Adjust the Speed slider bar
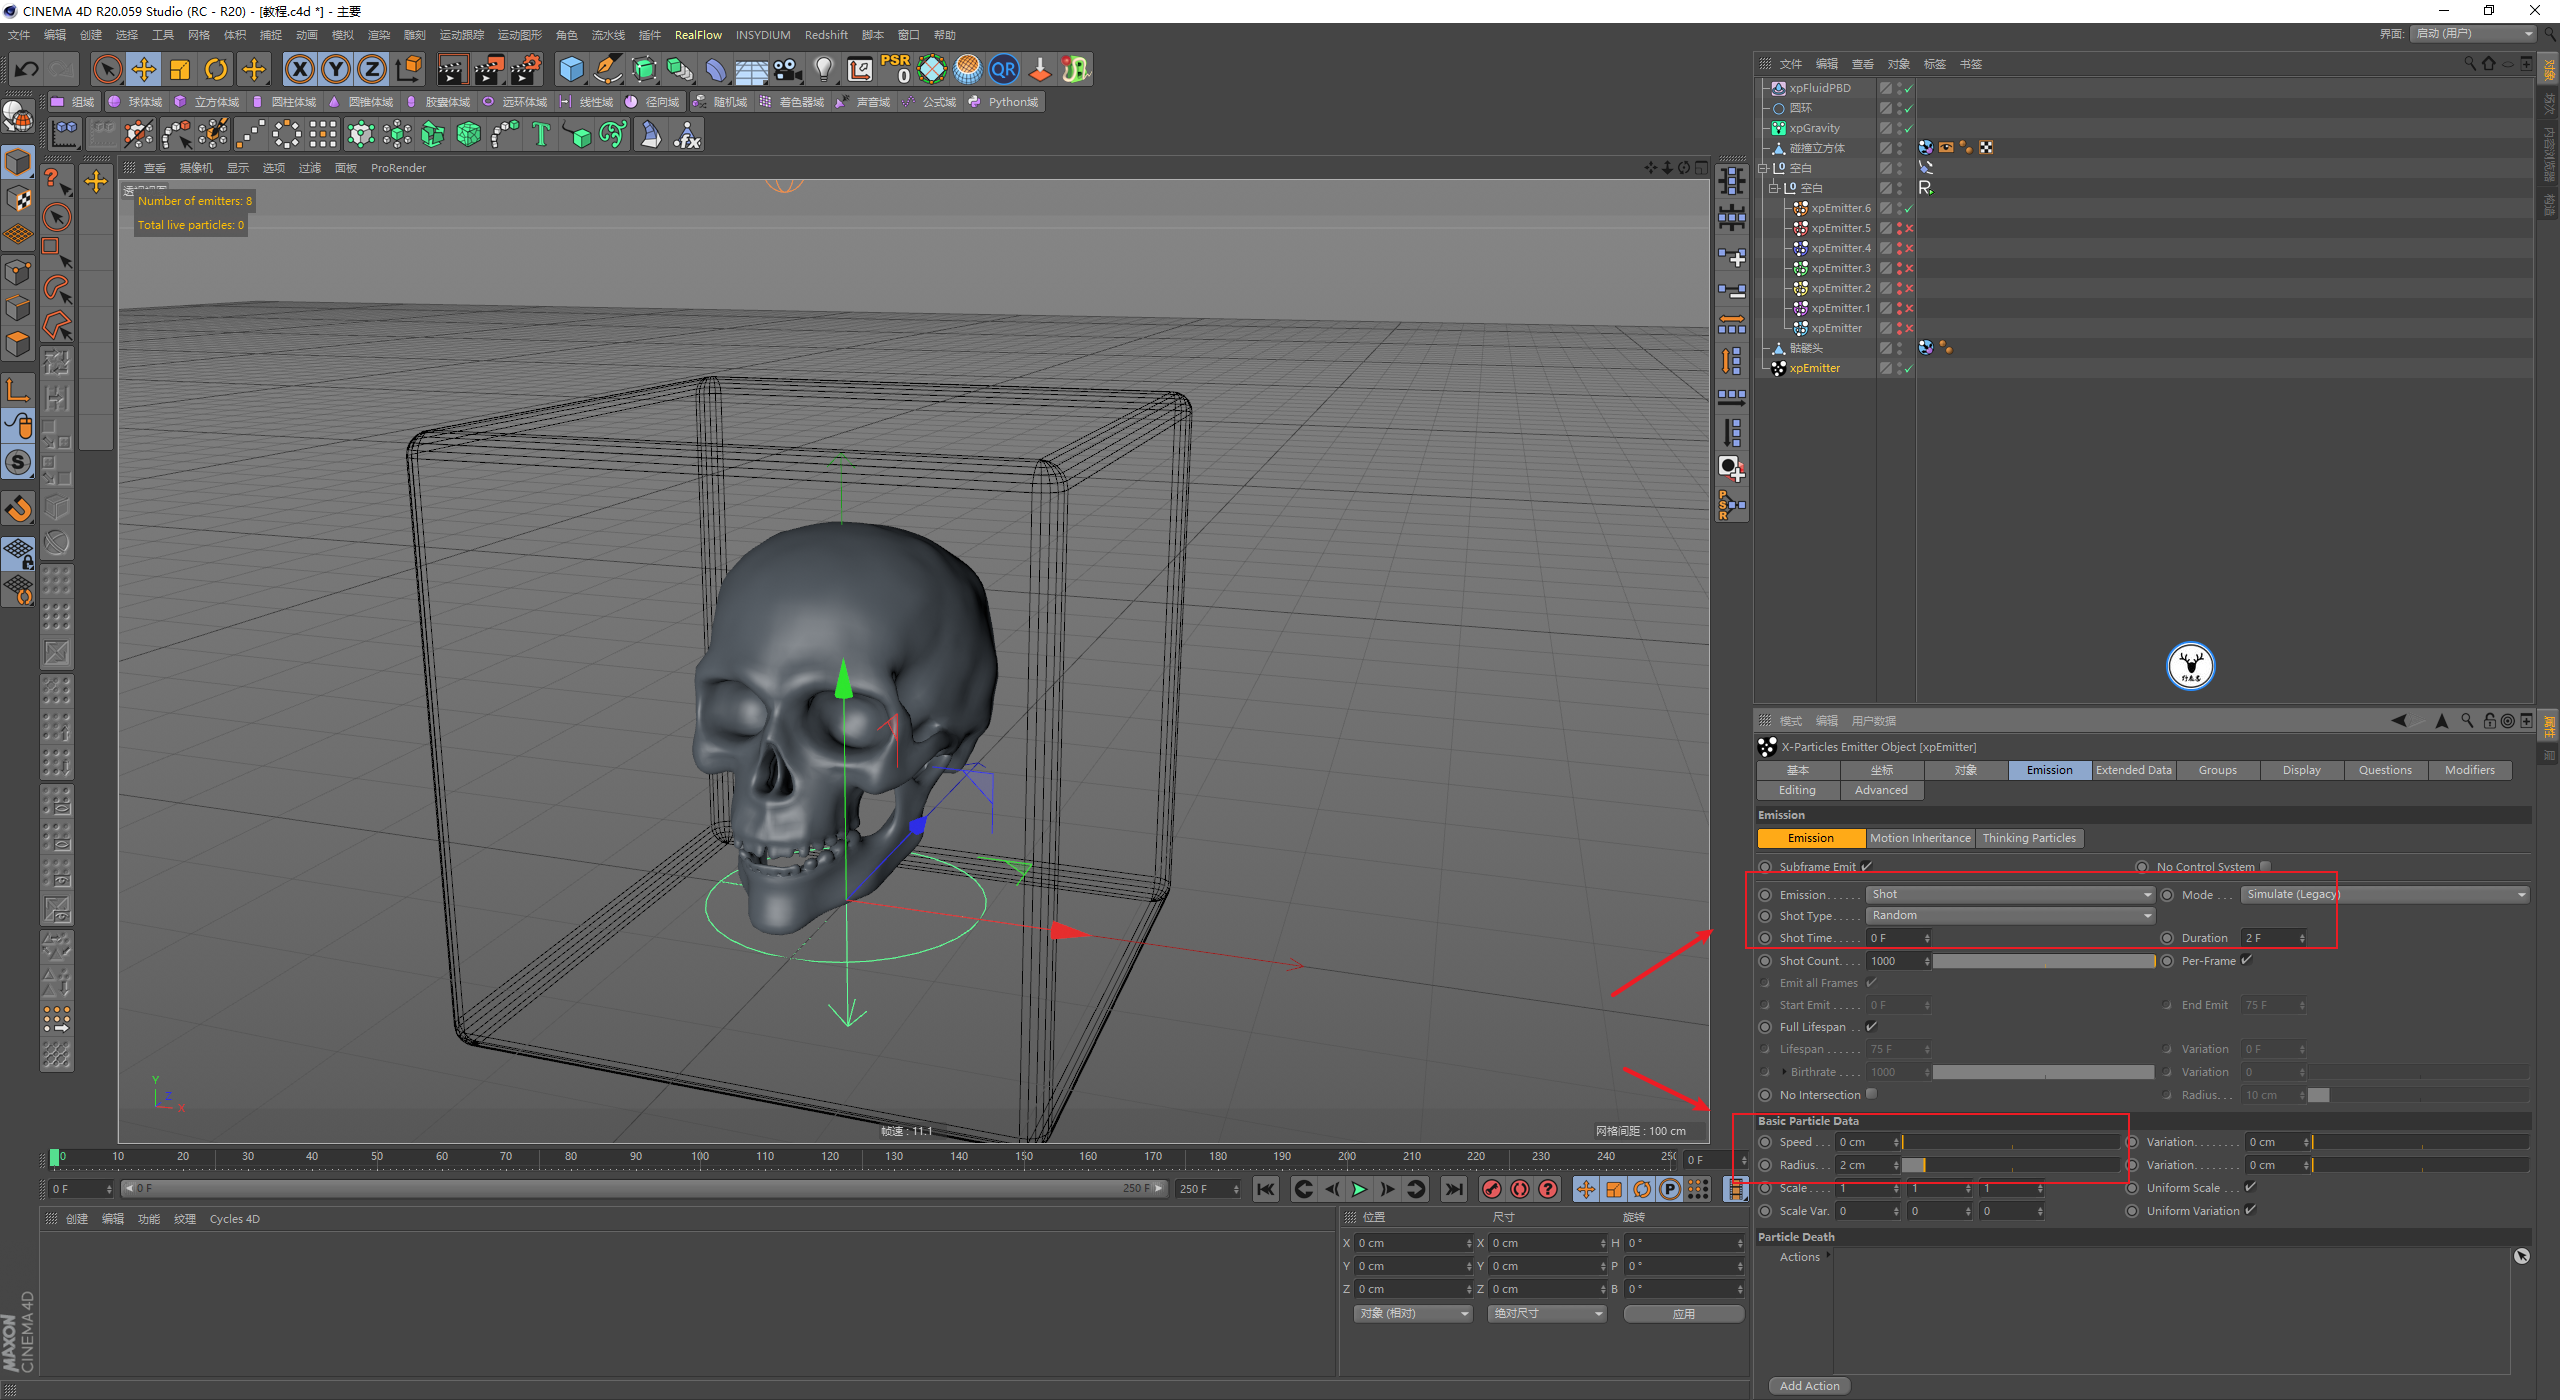2560x1400 pixels. tap(2011, 1142)
